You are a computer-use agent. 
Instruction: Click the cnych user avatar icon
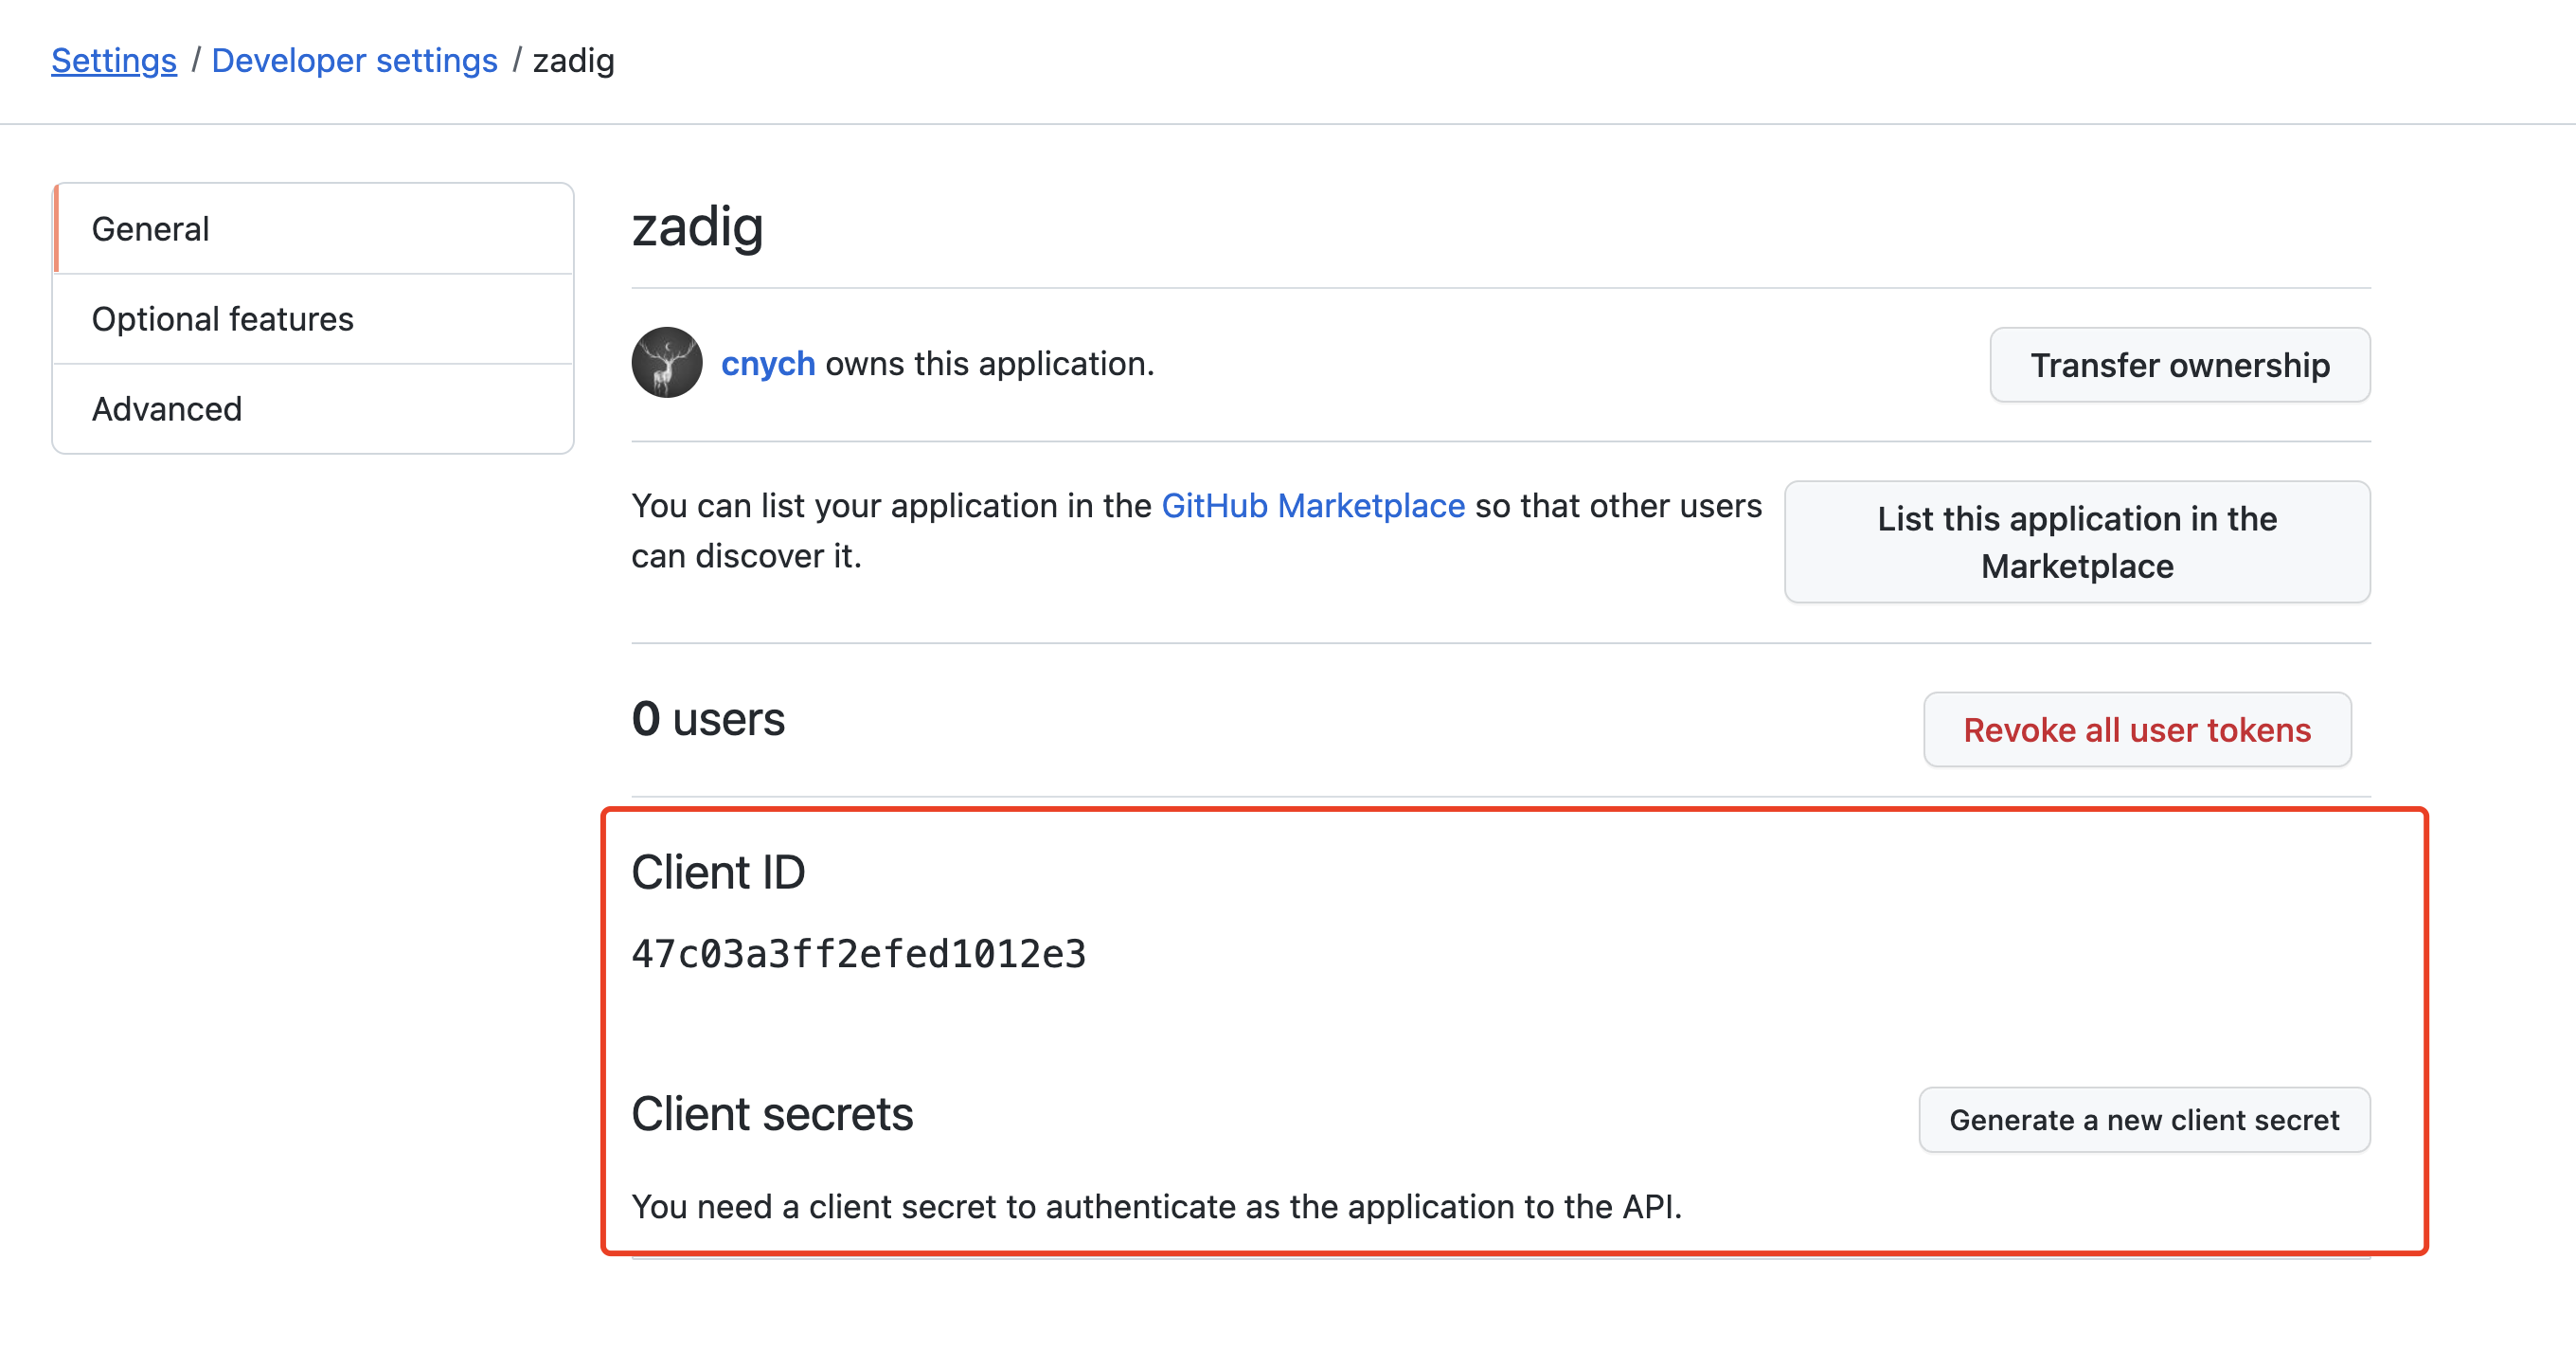[x=668, y=363]
